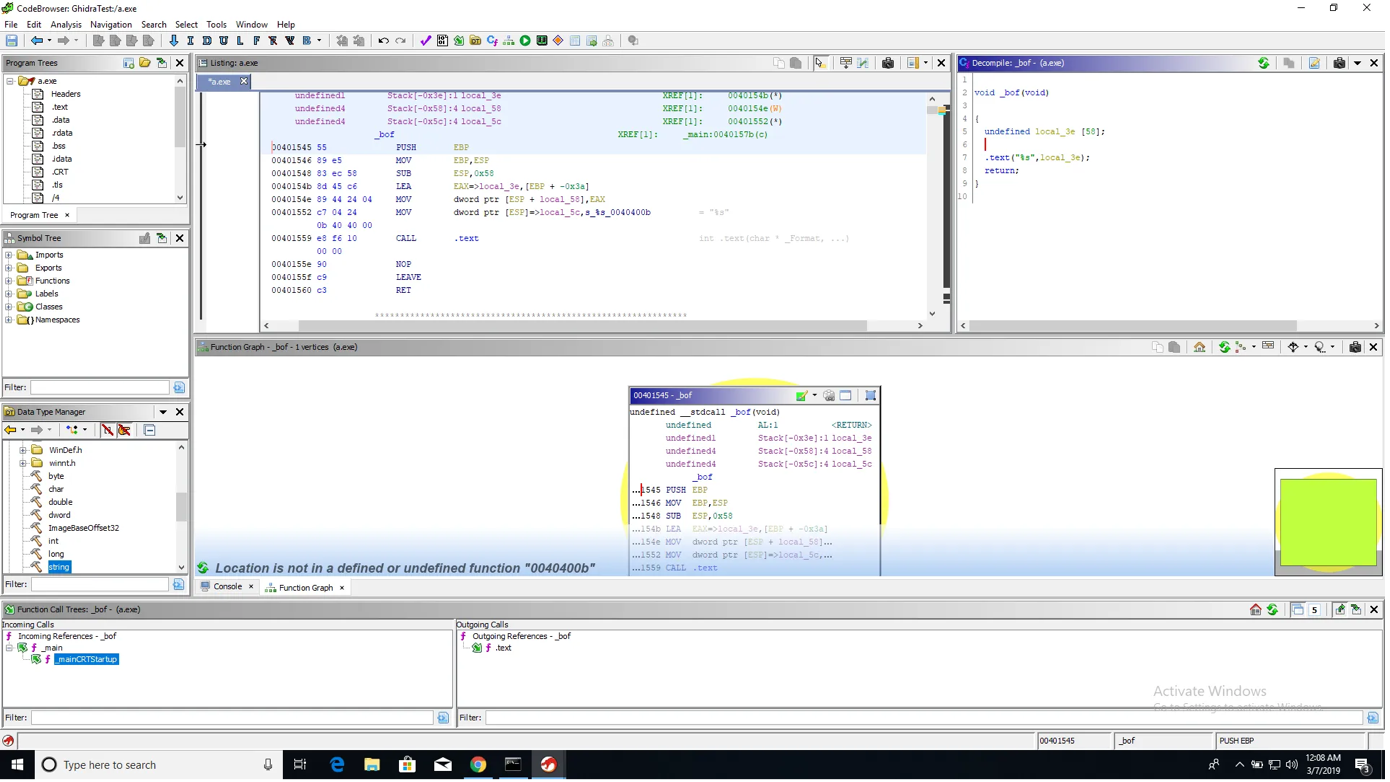Expand the WinDef.h node in Data Type Manager
Image resolution: width=1390 pixels, height=782 pixels.
23,450
